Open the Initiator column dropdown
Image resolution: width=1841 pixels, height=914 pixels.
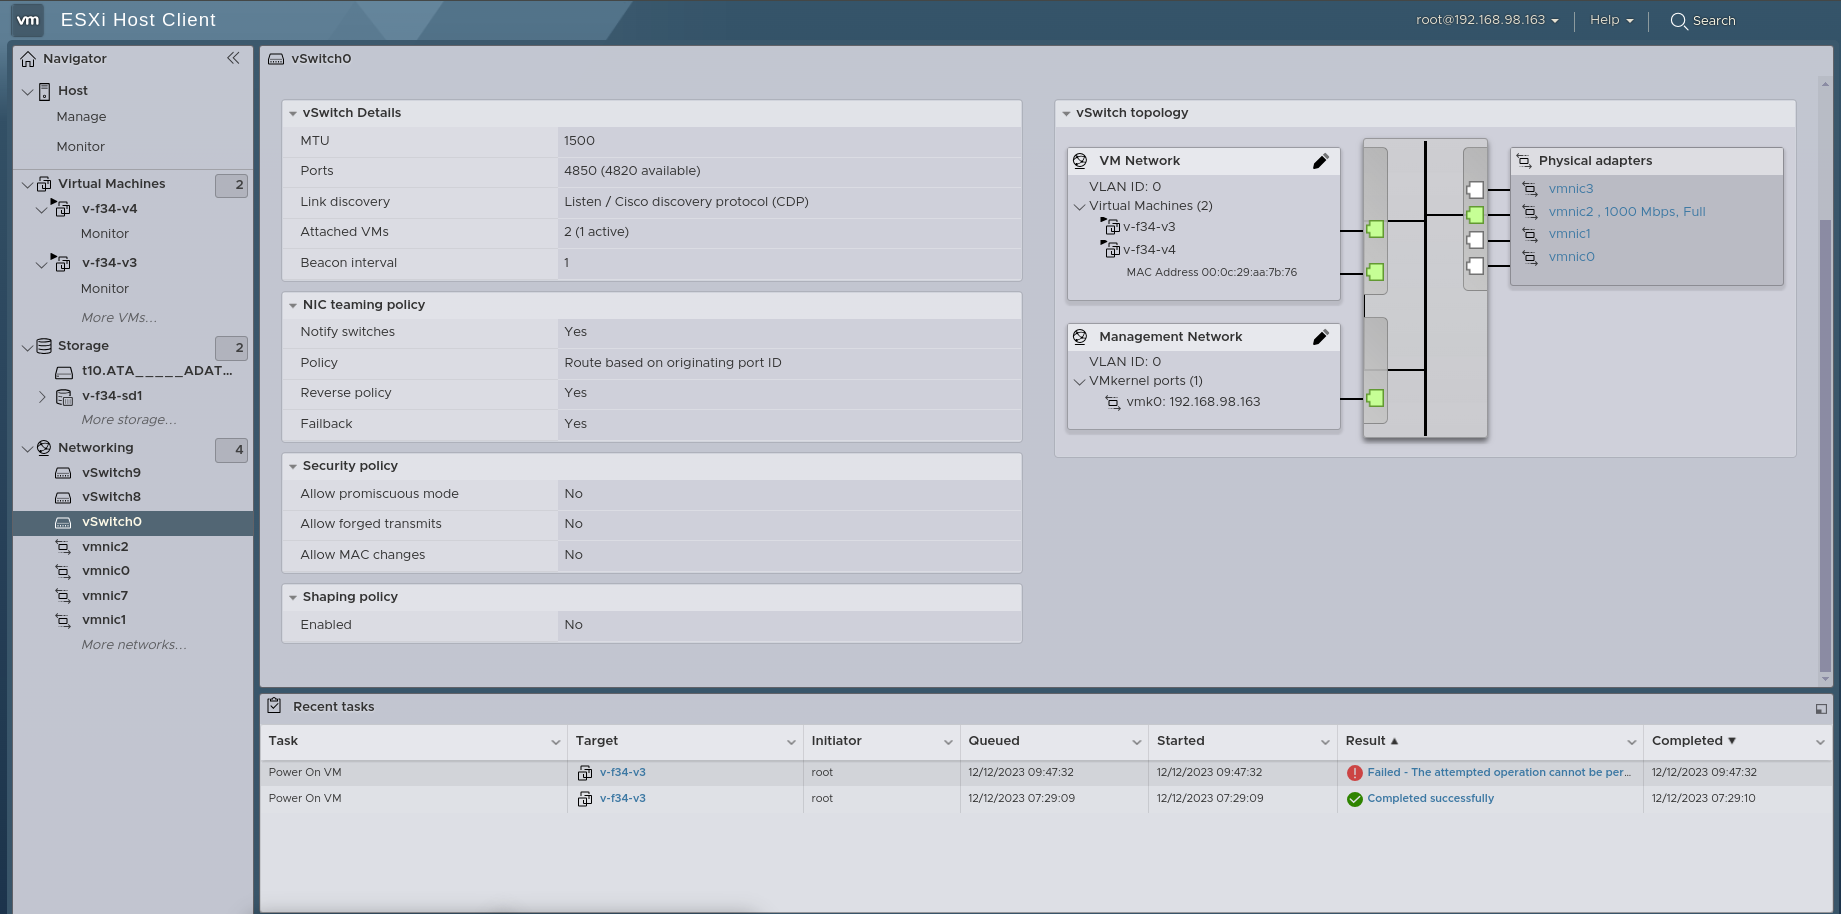tap(948, 742)
